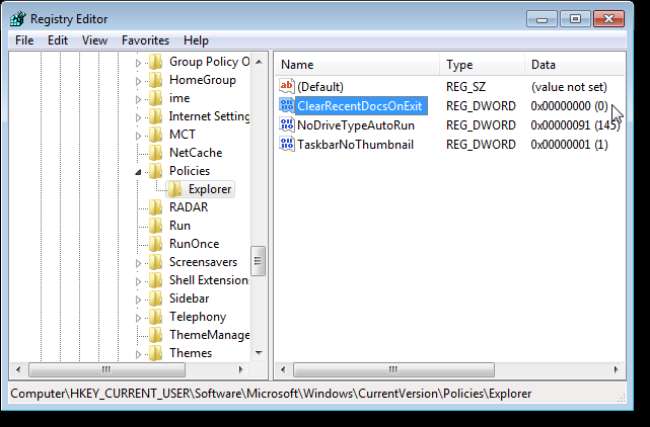Click the Run folder icon
The image size is (650, 427).
(155, 226)
